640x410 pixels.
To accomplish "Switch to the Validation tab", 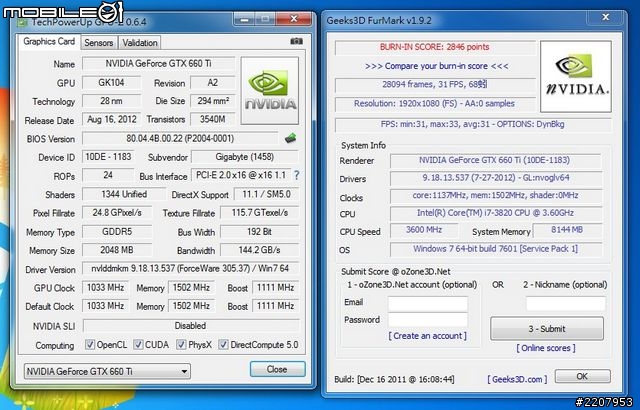I will [x=140, y=43].
